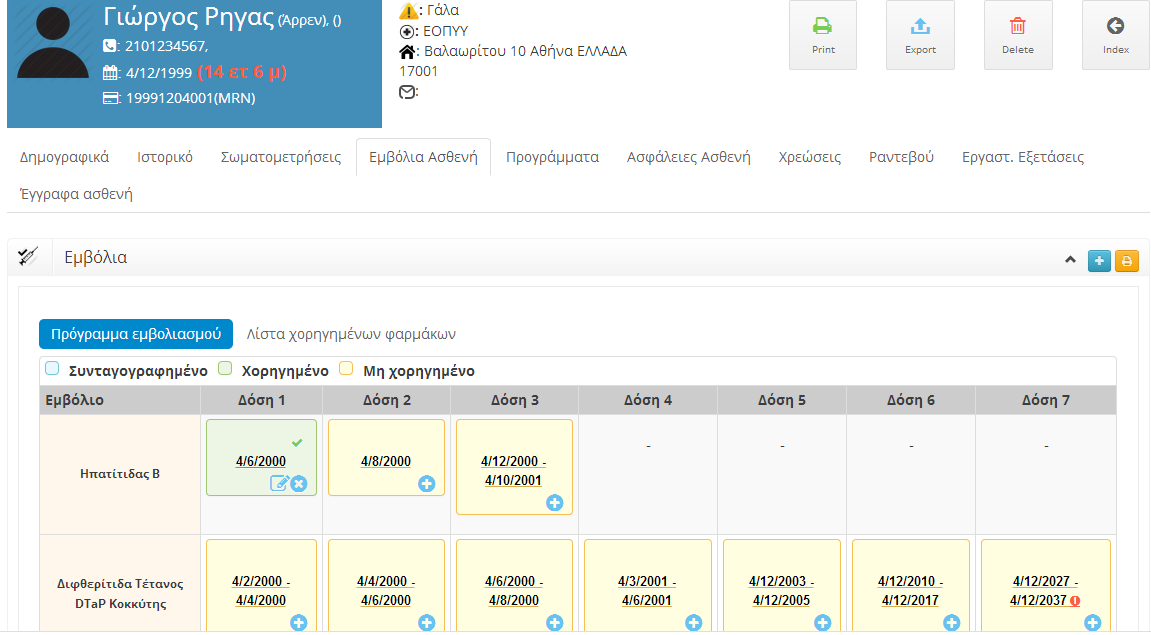Click the patient name Γιώργος Ρηγας

pos(189,16)
